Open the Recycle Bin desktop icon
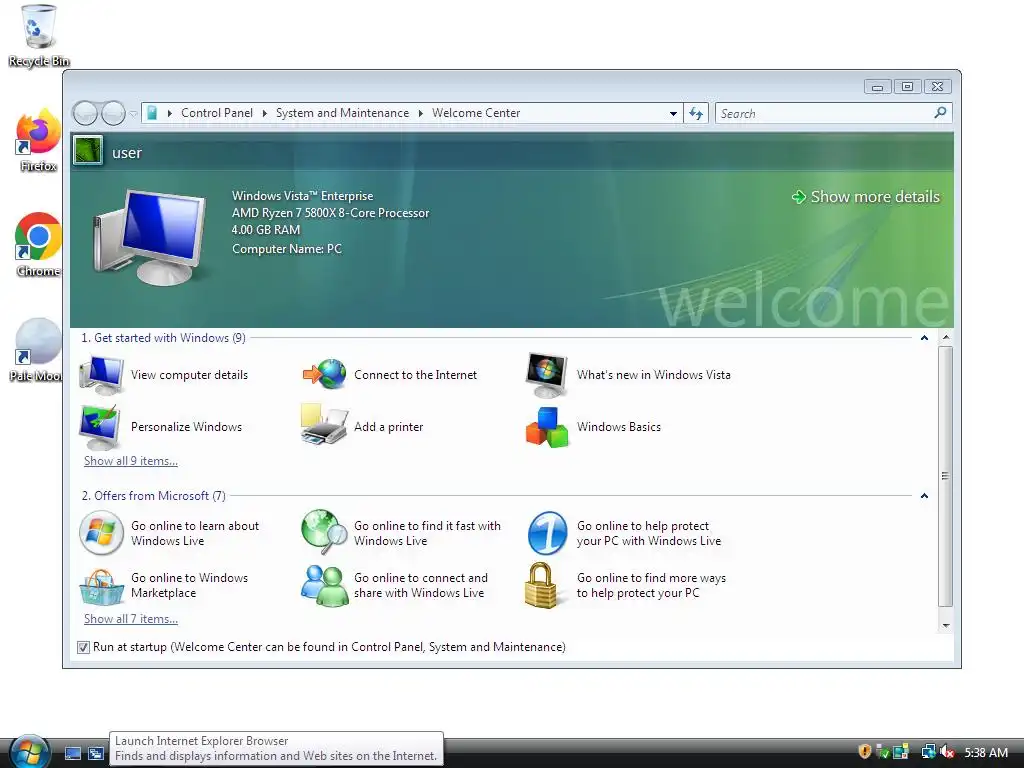This screenshot has width=1024, height=768. [x=39, y=35]
